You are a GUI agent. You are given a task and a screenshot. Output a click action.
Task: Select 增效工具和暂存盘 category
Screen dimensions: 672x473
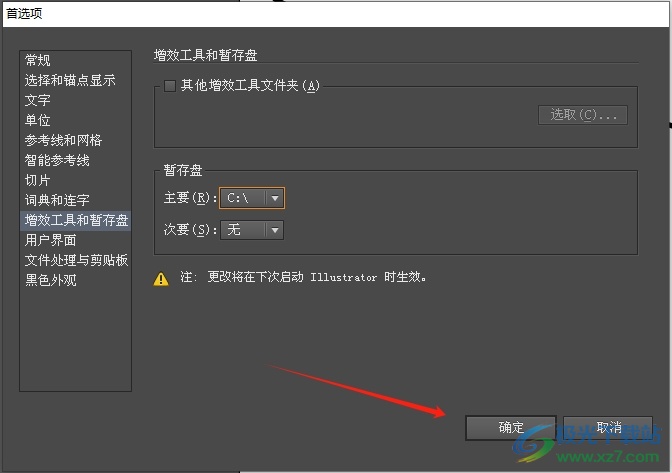[76, 220]
